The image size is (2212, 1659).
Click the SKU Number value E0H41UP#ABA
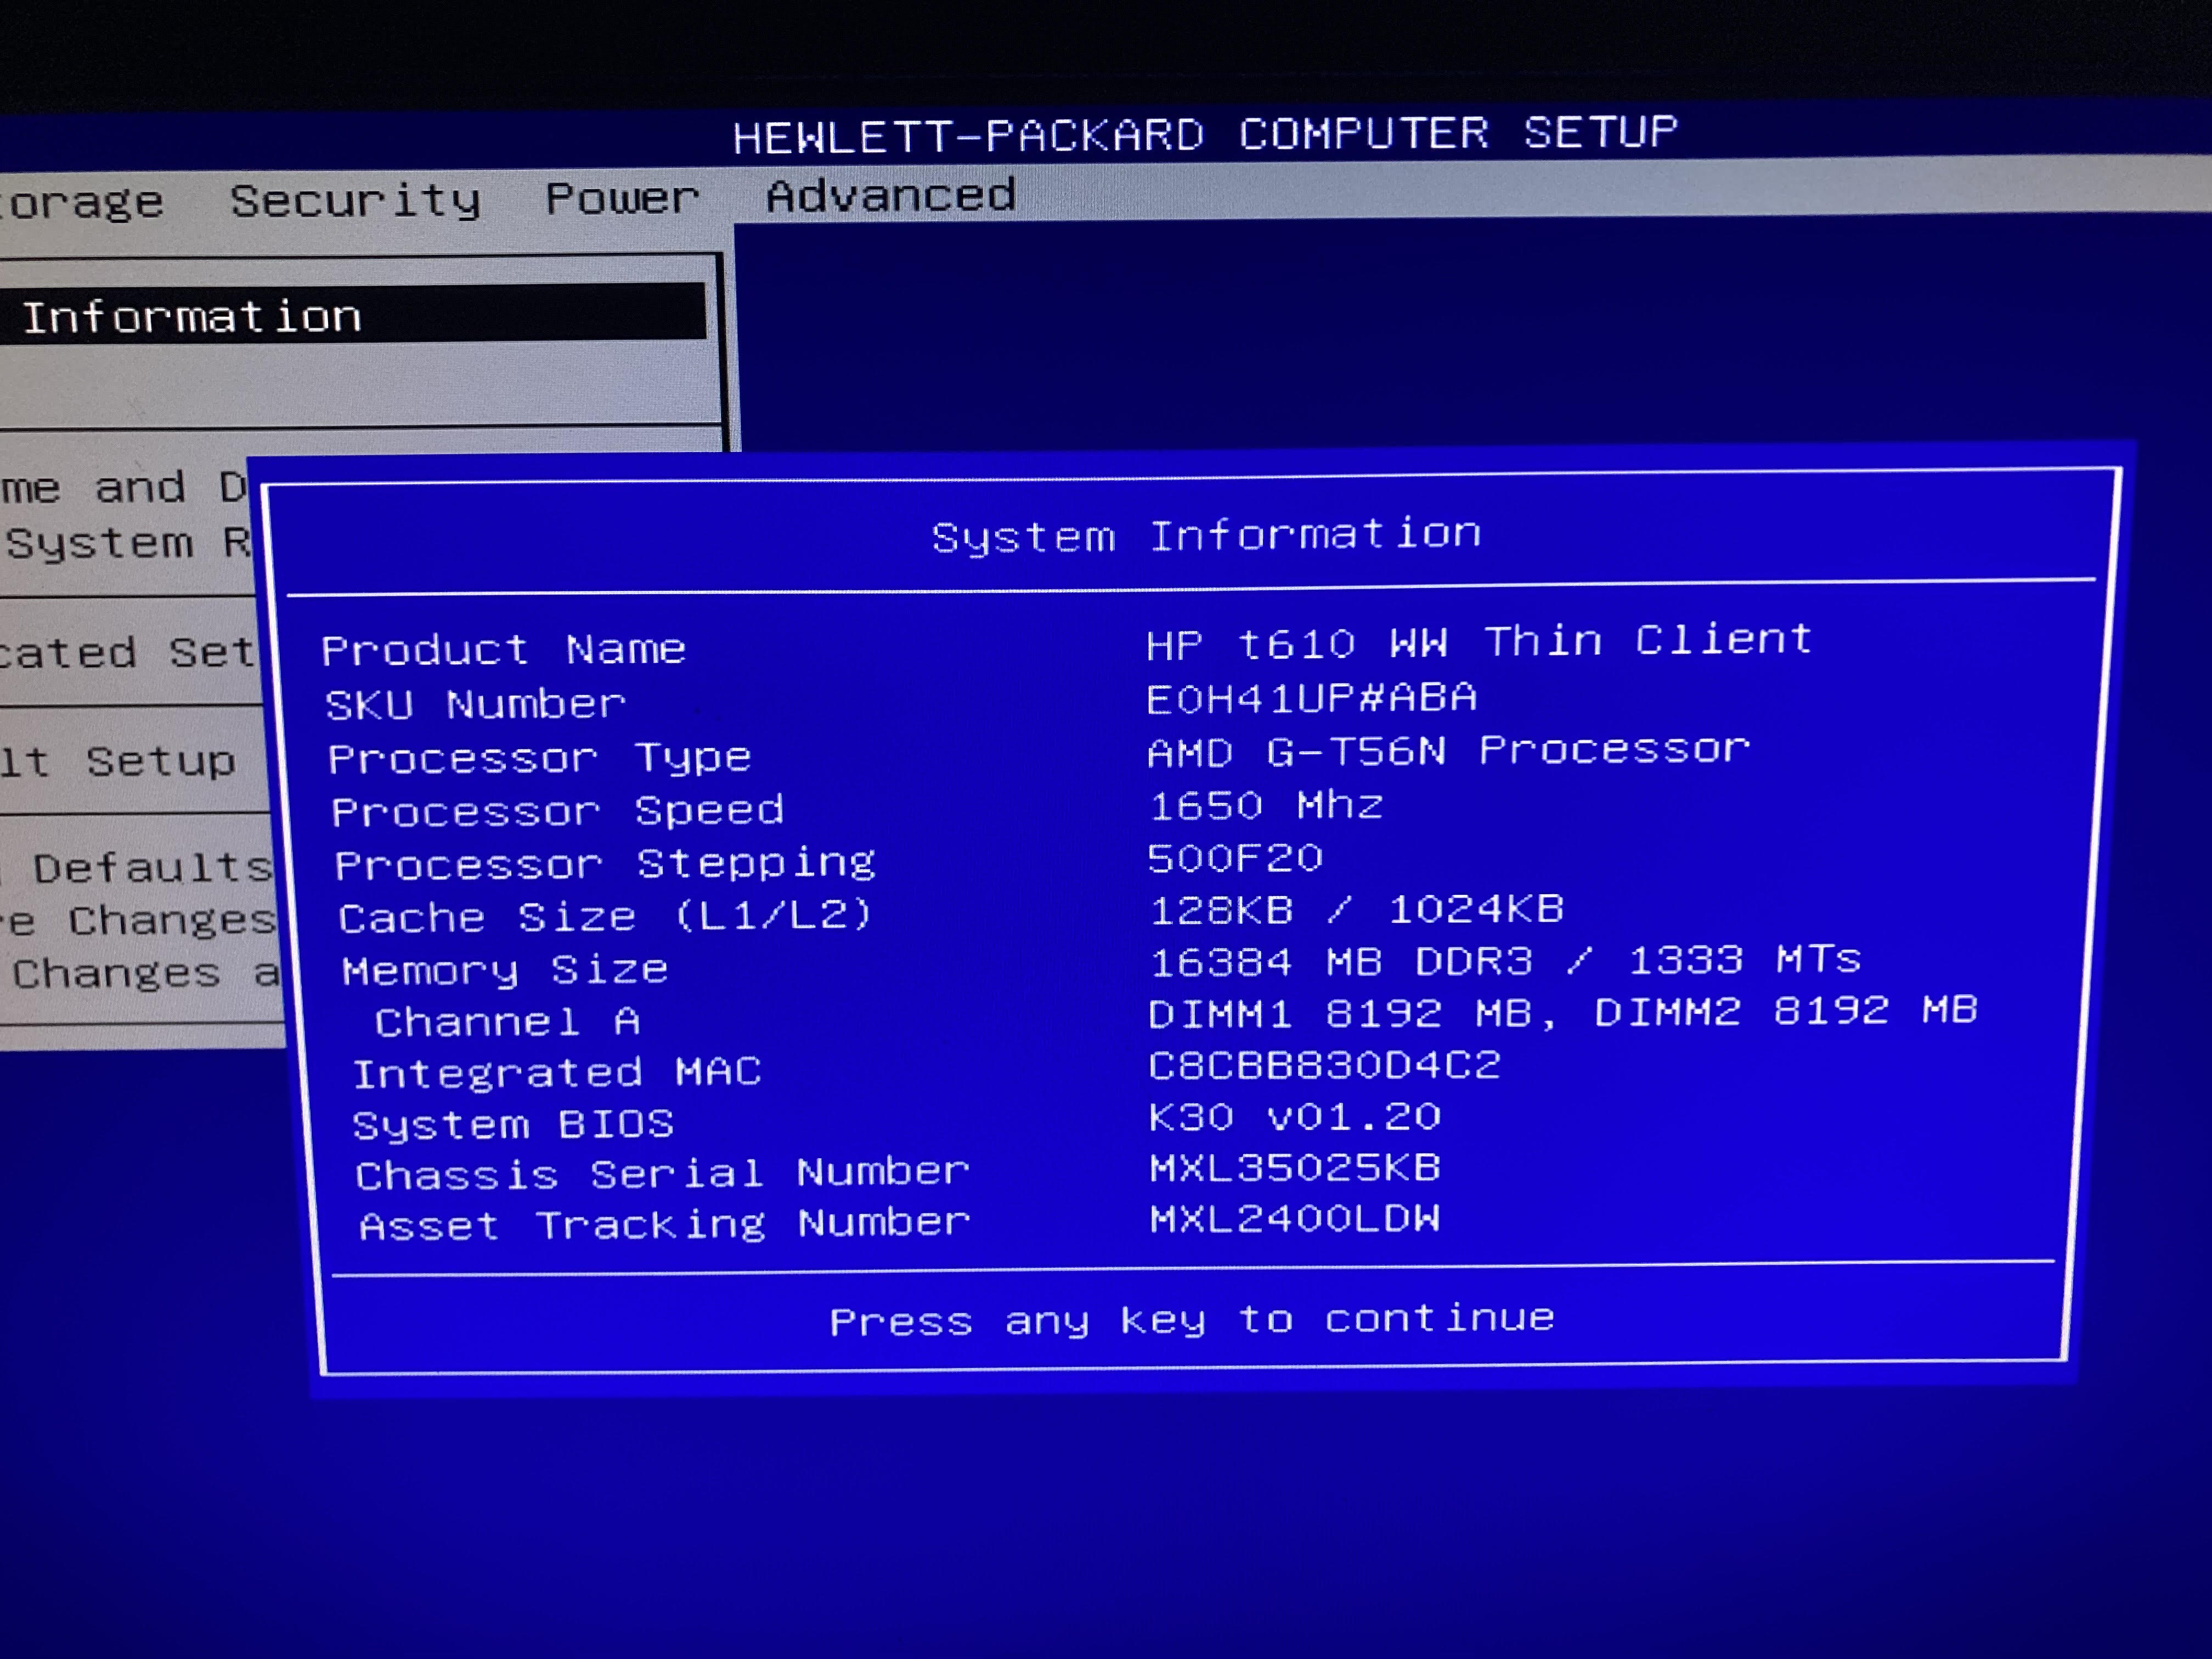(x=1311, y=698)
